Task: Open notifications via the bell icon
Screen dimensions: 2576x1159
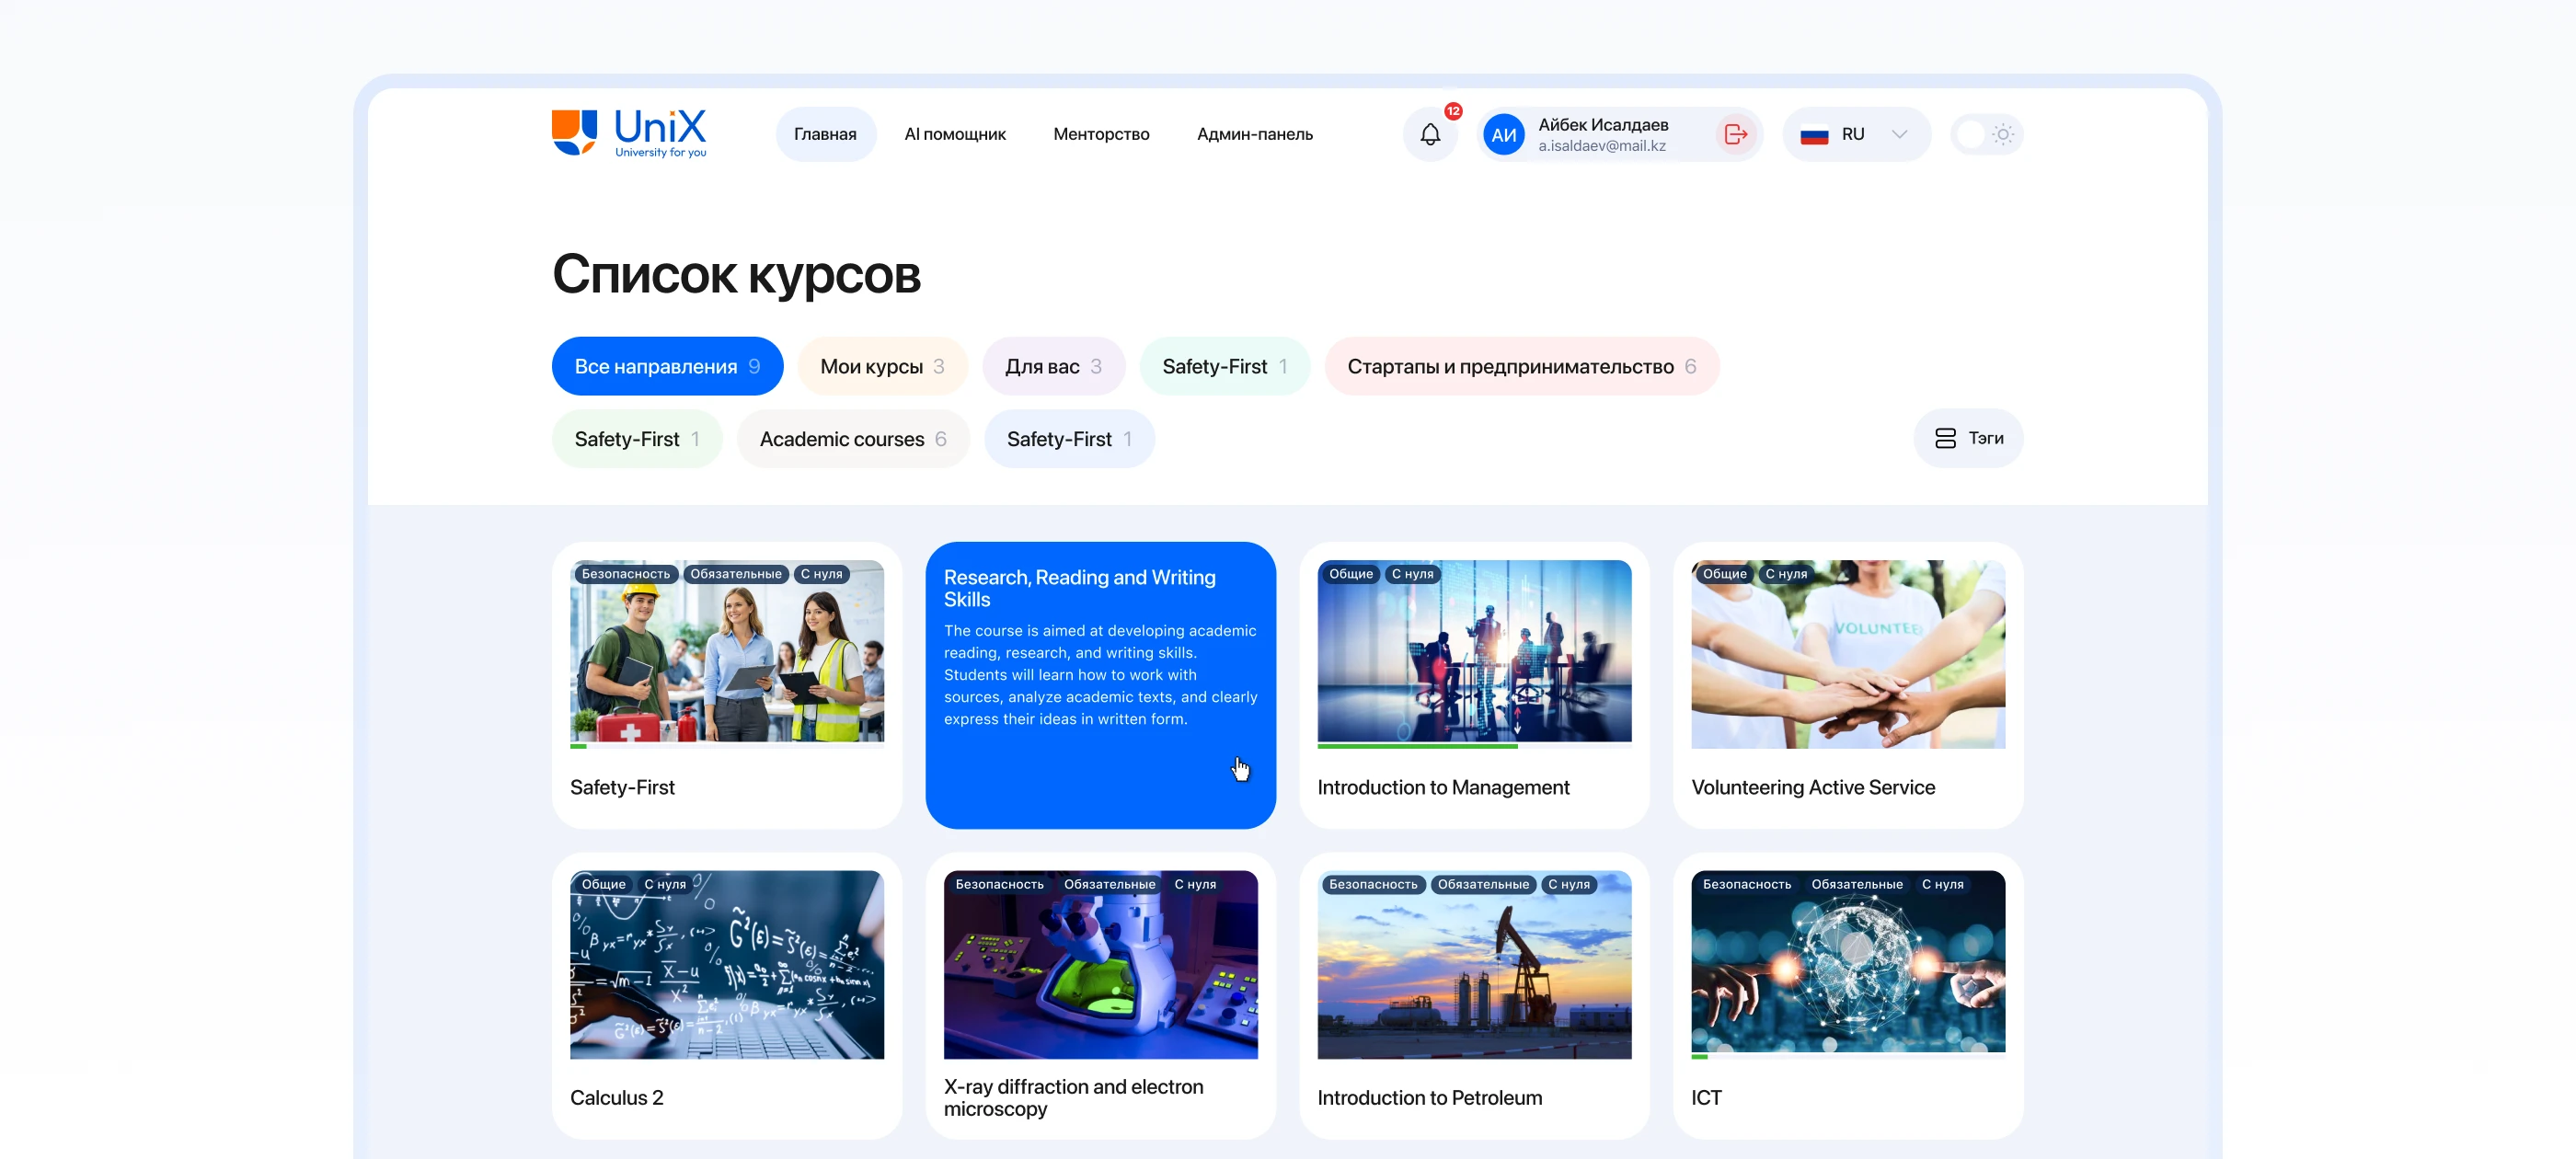Action: pos(1430,134)
